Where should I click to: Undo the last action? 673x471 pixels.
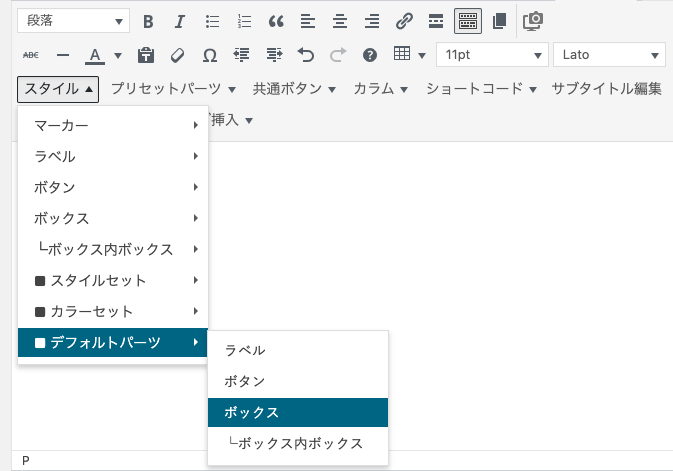[306, 55]
